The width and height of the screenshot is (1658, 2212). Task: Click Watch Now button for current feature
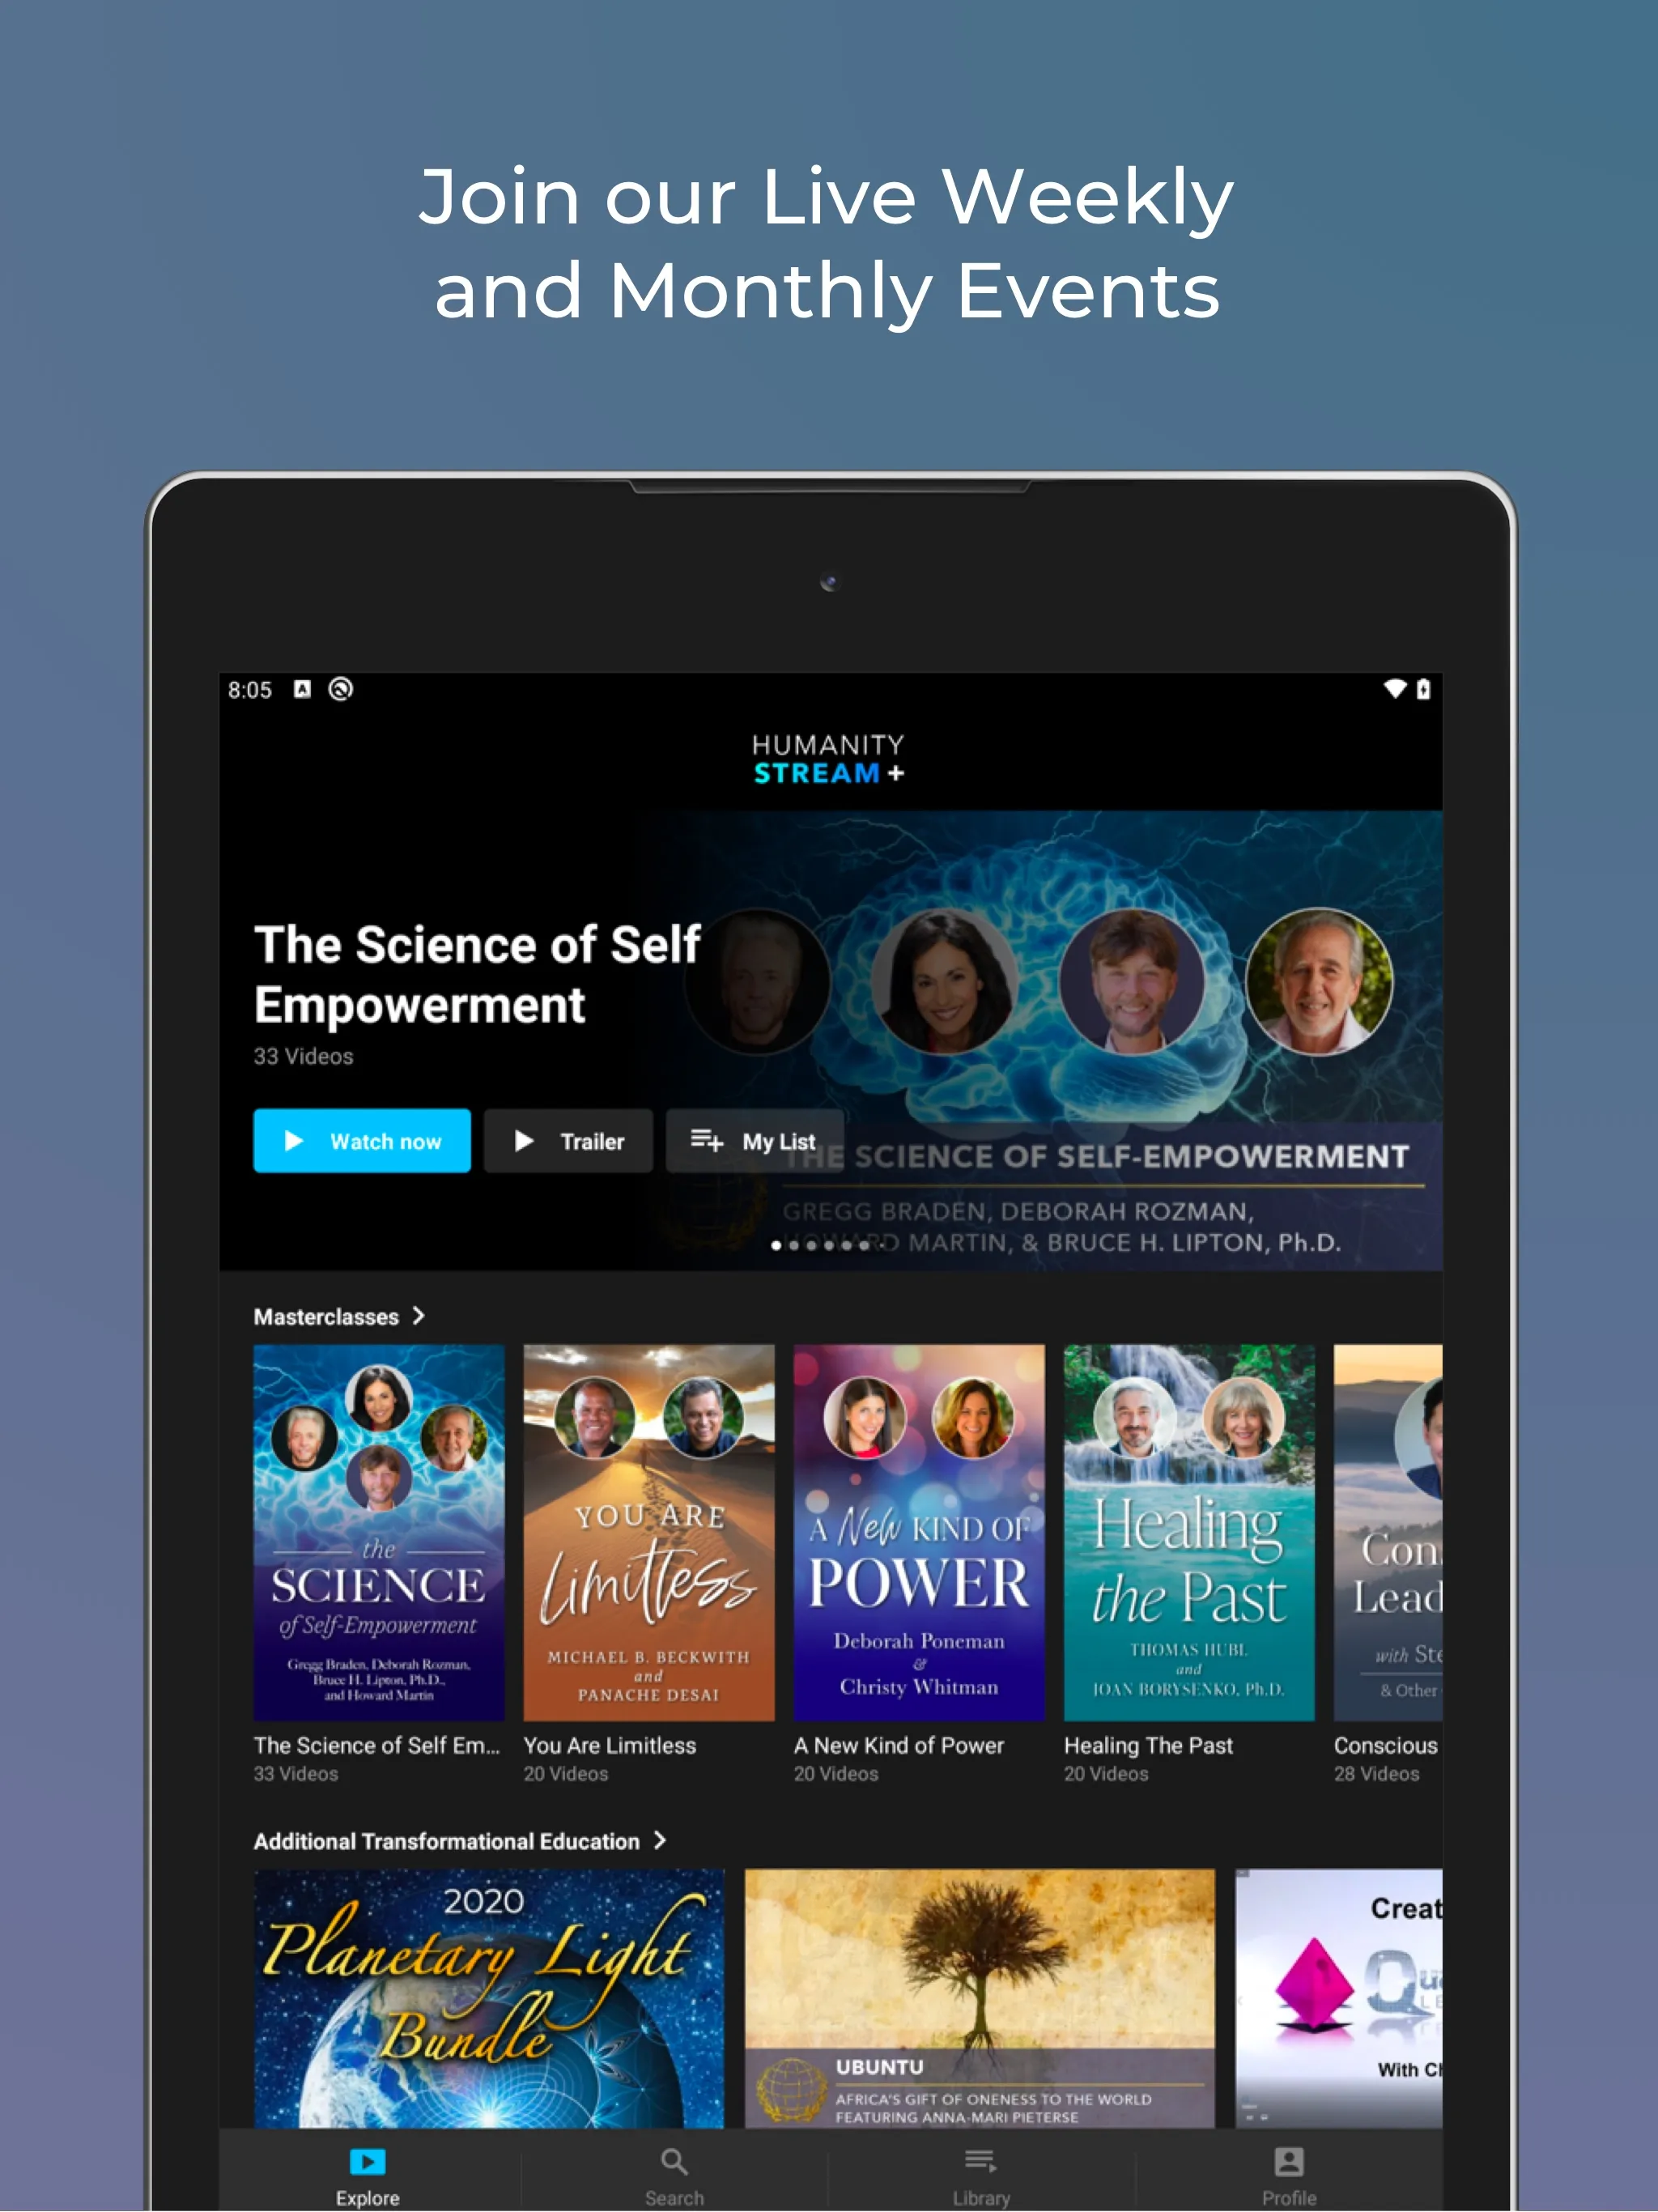pos(360,1142)
